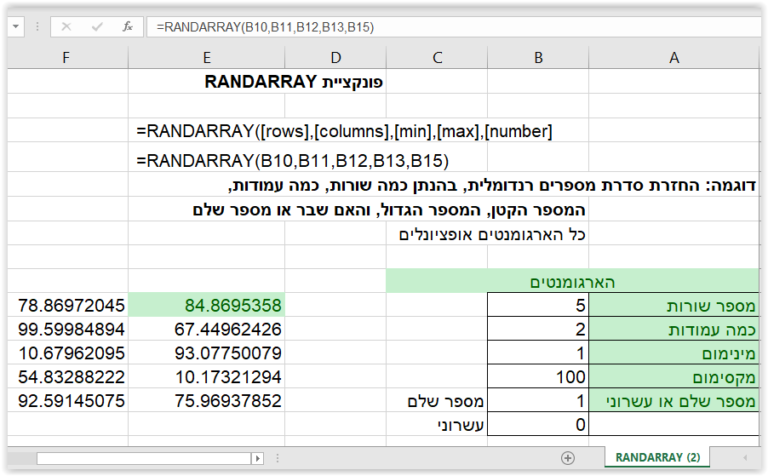Click the description line starting with דוגמה

492,186
